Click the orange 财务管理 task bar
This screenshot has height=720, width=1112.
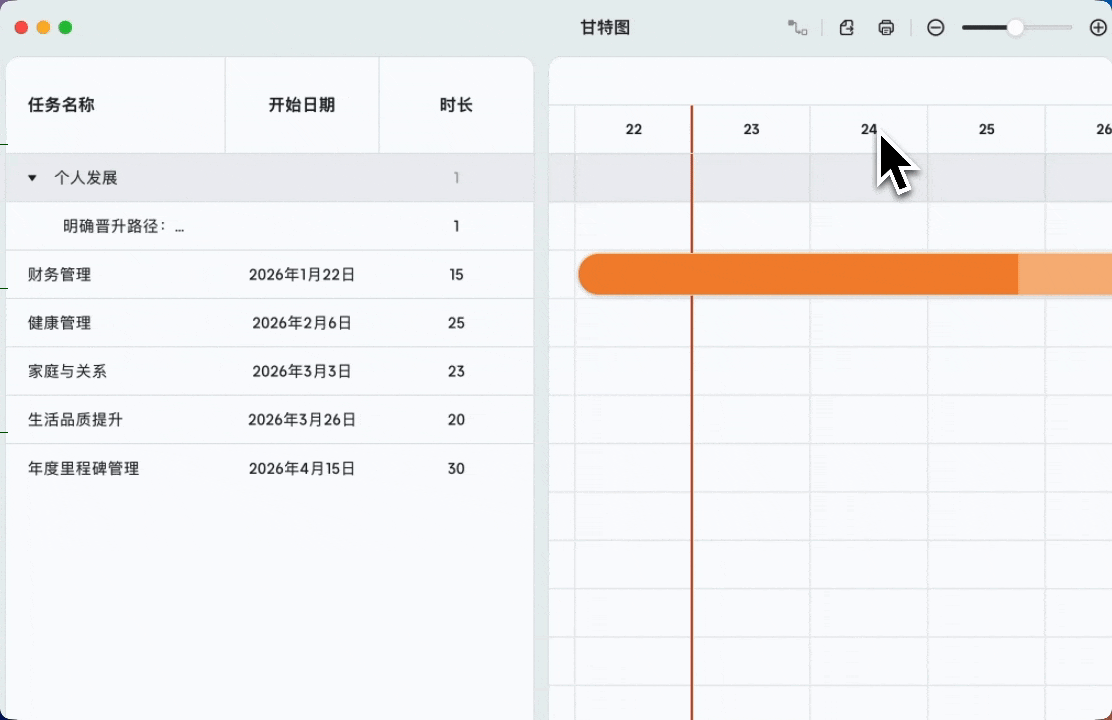(800, 274)
